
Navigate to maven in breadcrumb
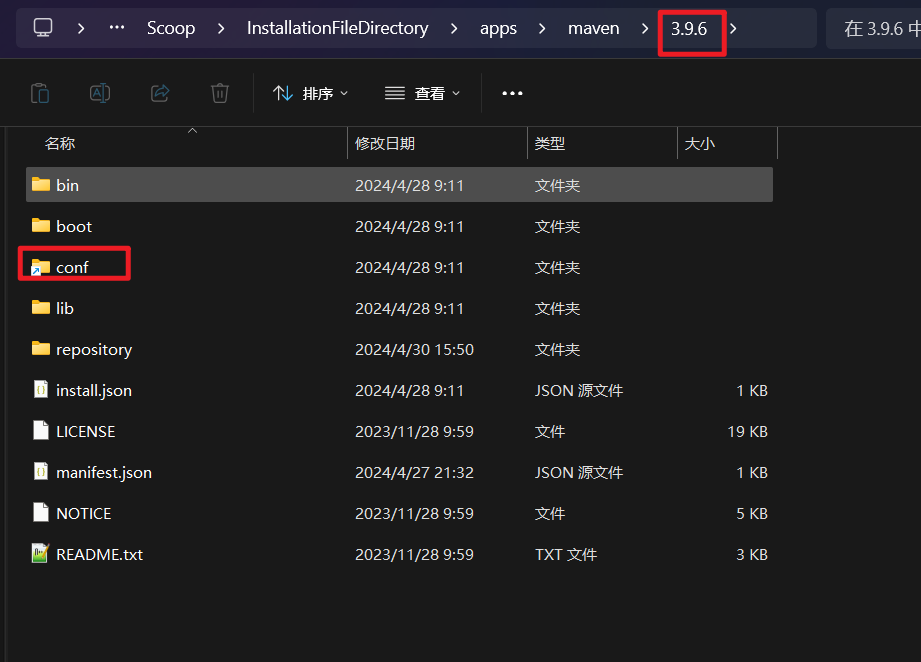[594, 28]
